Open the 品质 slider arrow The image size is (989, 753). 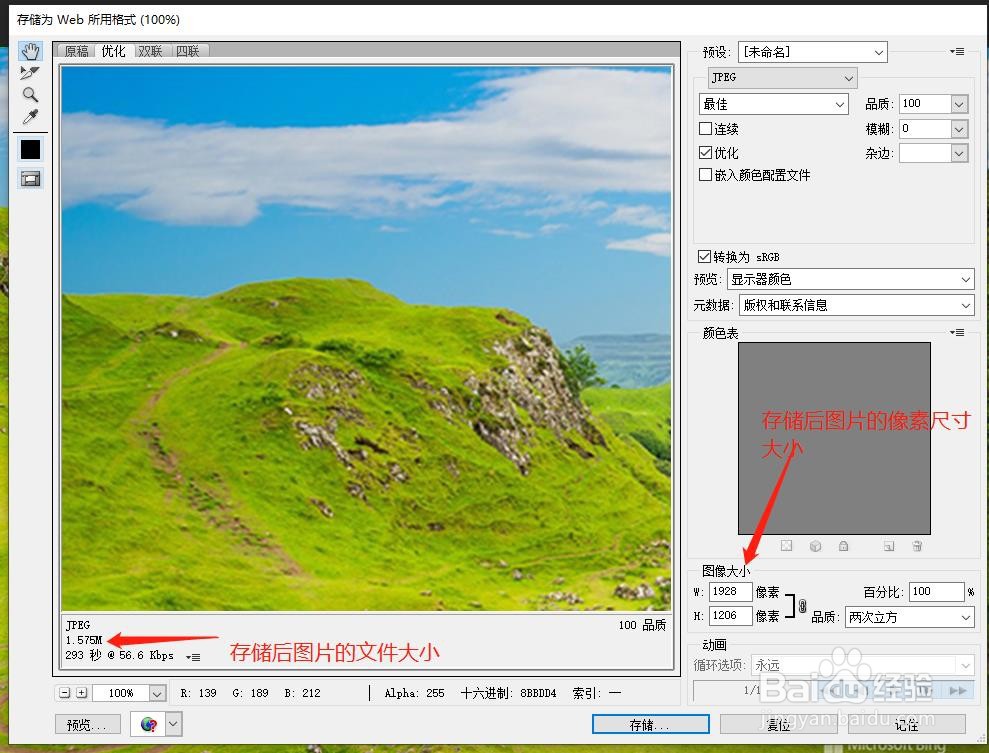[x=959, y=104]
